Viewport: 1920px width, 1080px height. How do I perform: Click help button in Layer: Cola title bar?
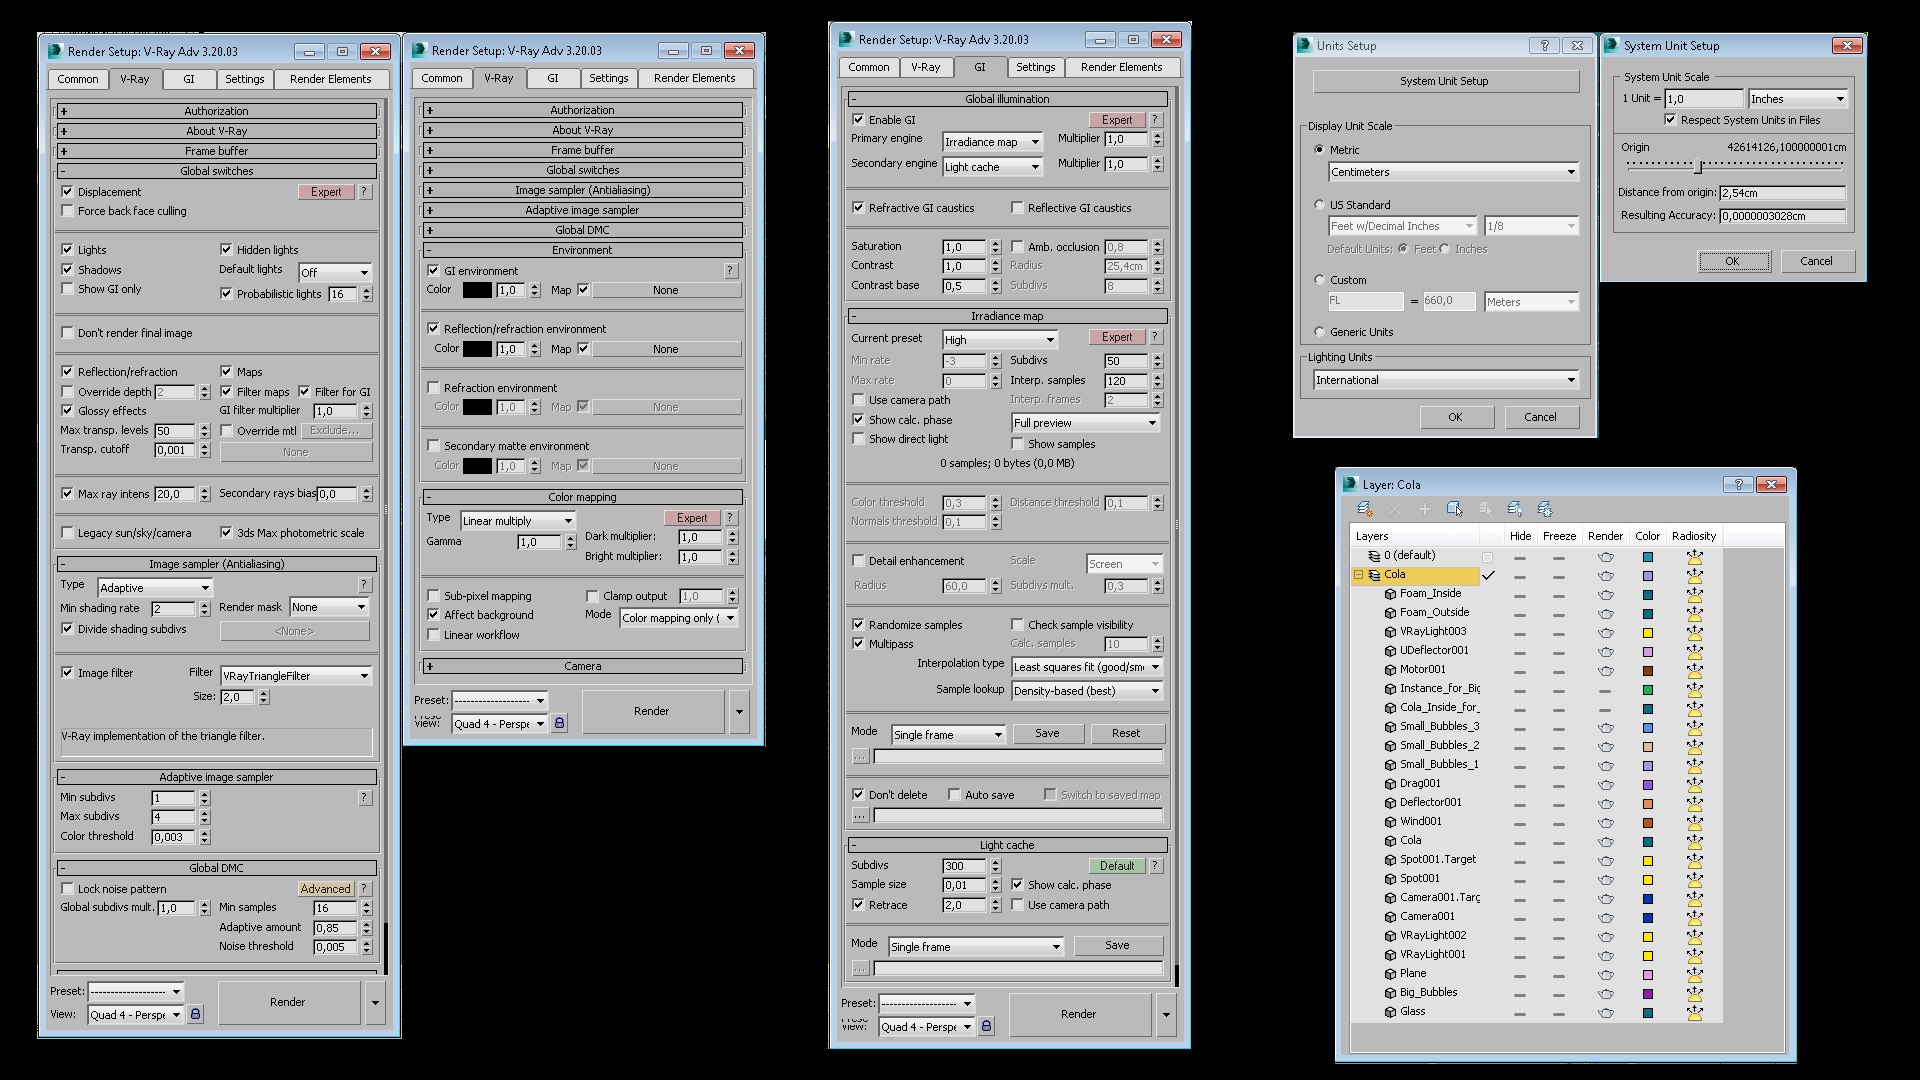1738,484
